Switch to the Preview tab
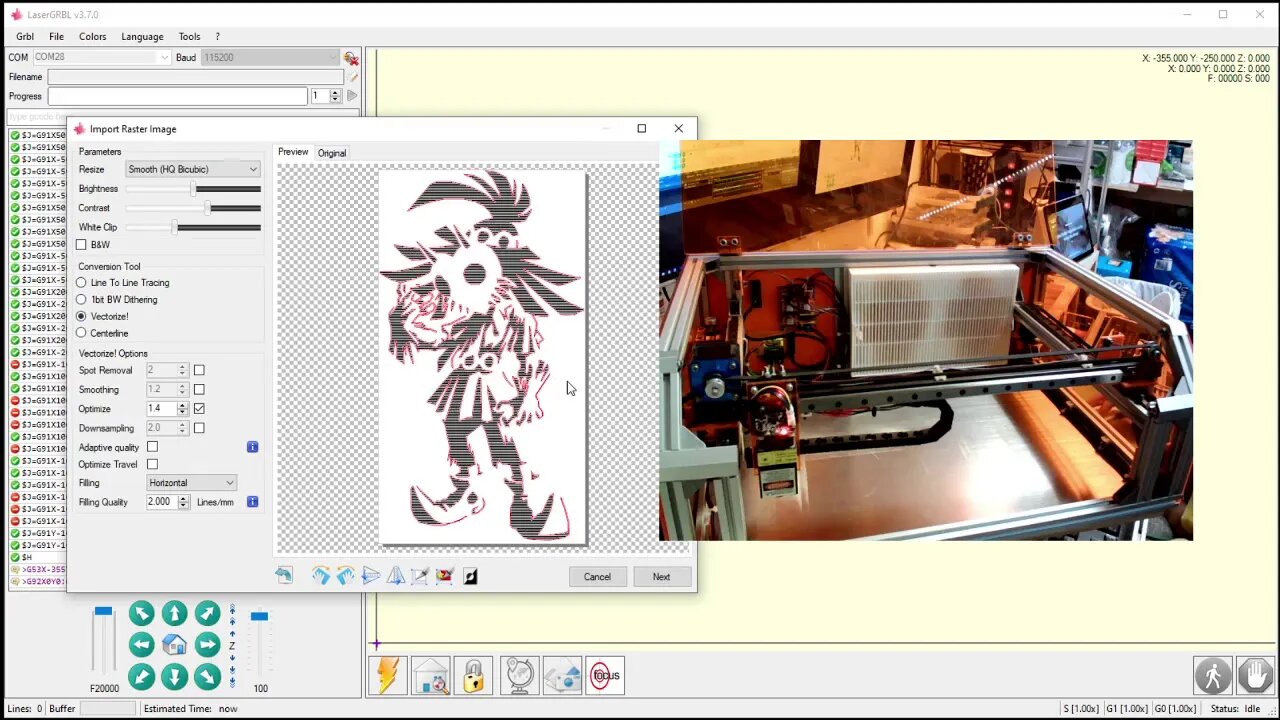The width and height of the screenshot is (1280, 720). click(x=293, y=152)
